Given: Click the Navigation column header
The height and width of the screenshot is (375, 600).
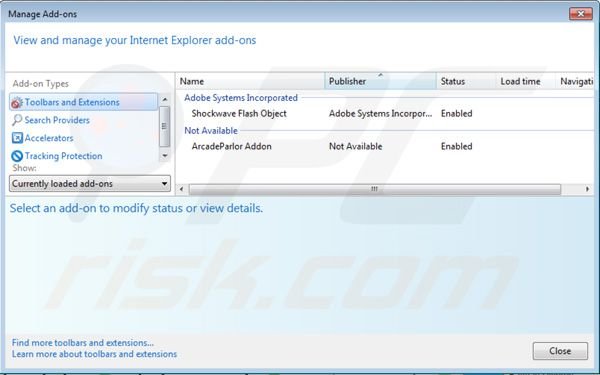Looking at the screenshot, I should pos(575,81).
